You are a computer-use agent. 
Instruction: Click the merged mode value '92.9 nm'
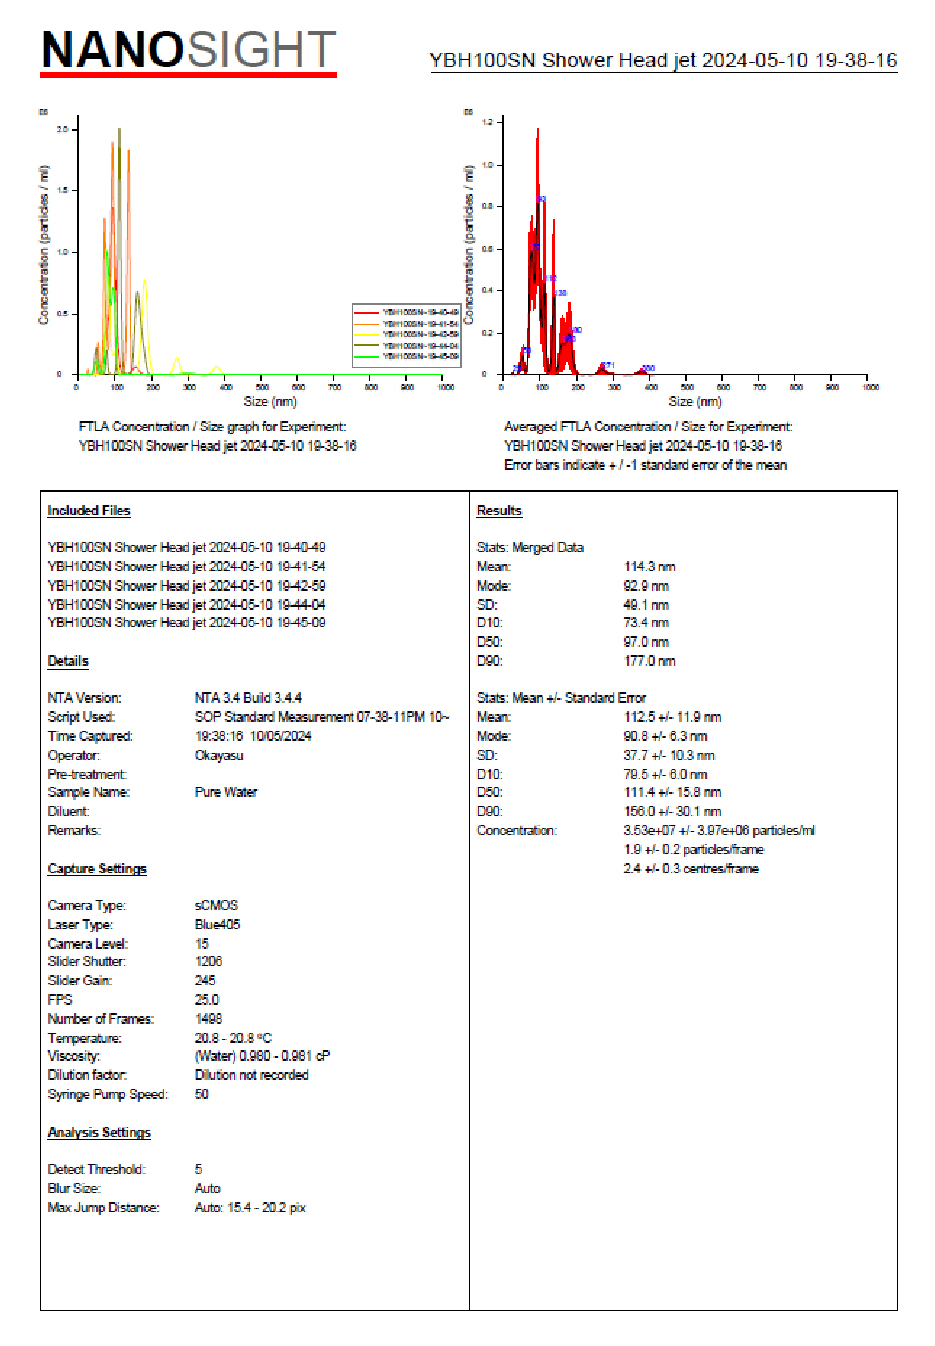646,586
